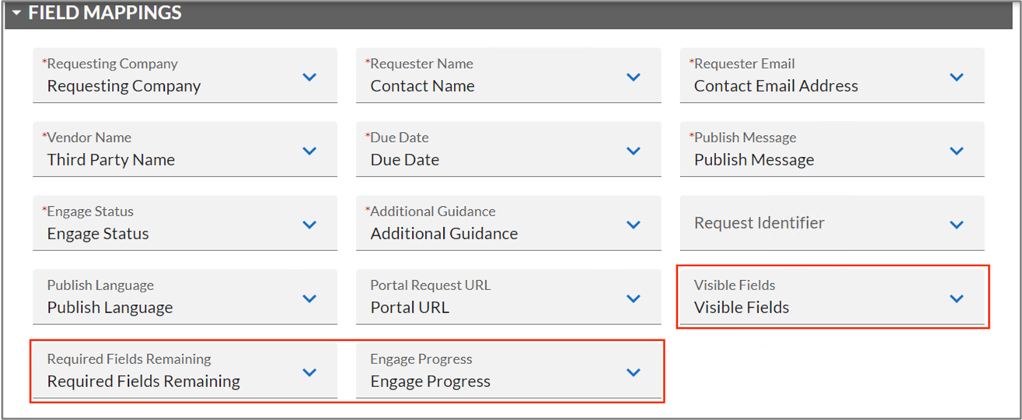
Task: Open the Portal Request URL dropdown chevron
Action: coord(633,298)
